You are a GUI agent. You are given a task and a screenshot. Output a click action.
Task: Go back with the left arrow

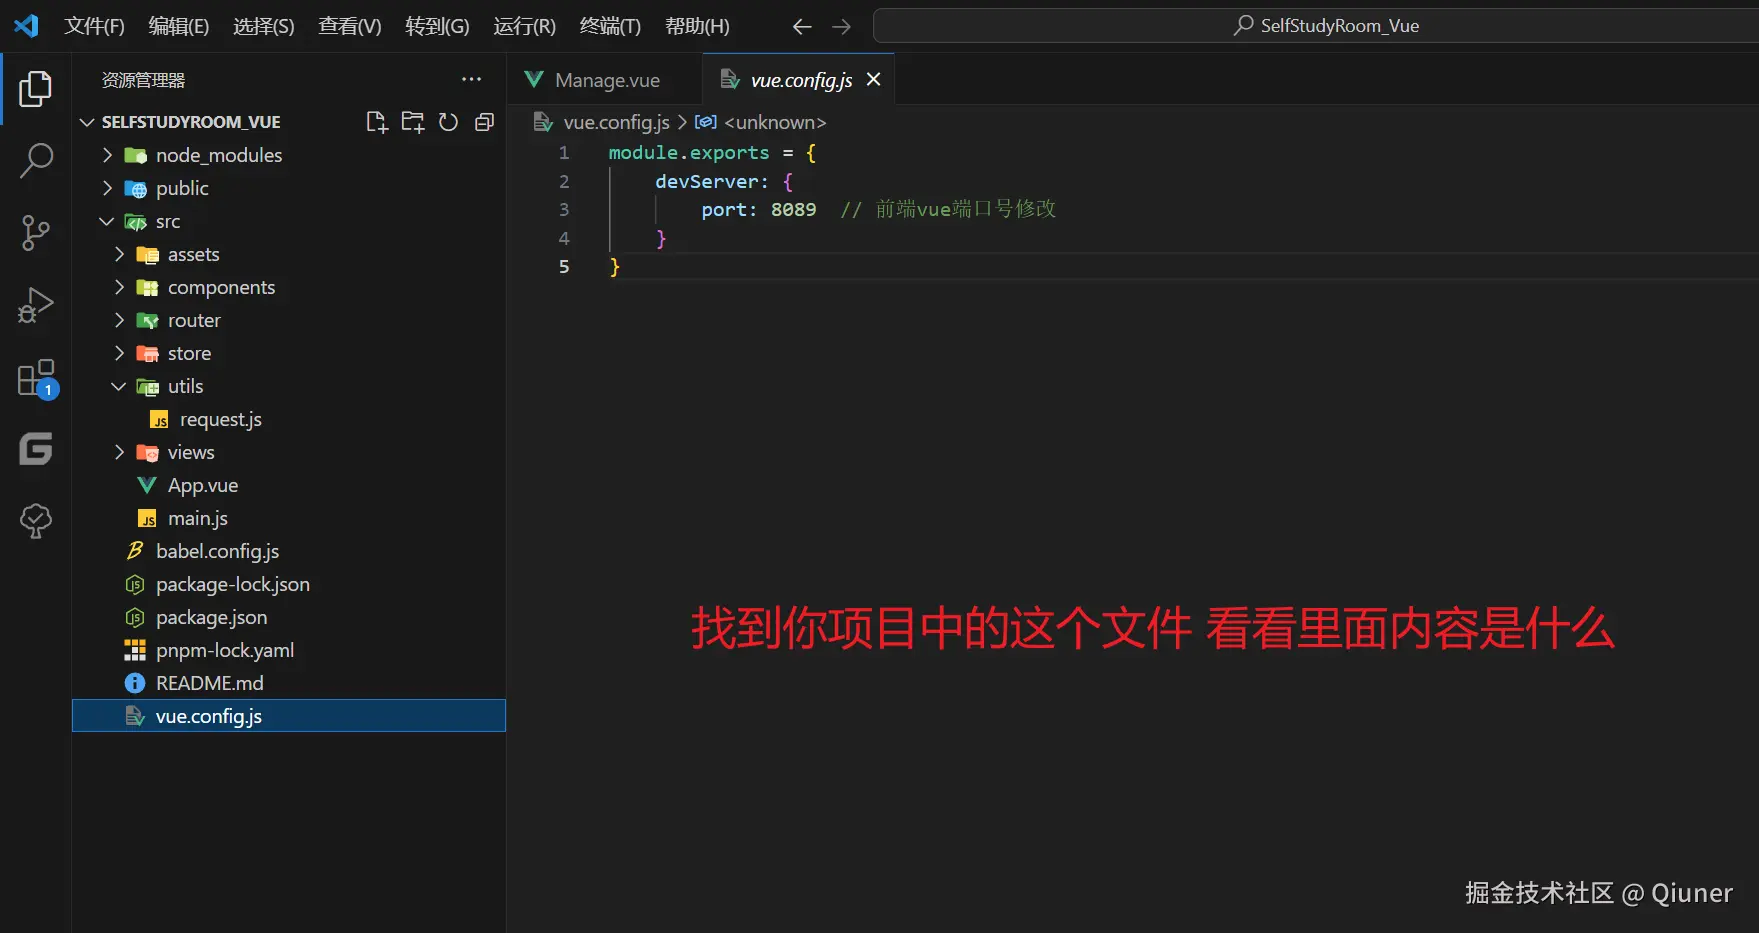[801, 27]
